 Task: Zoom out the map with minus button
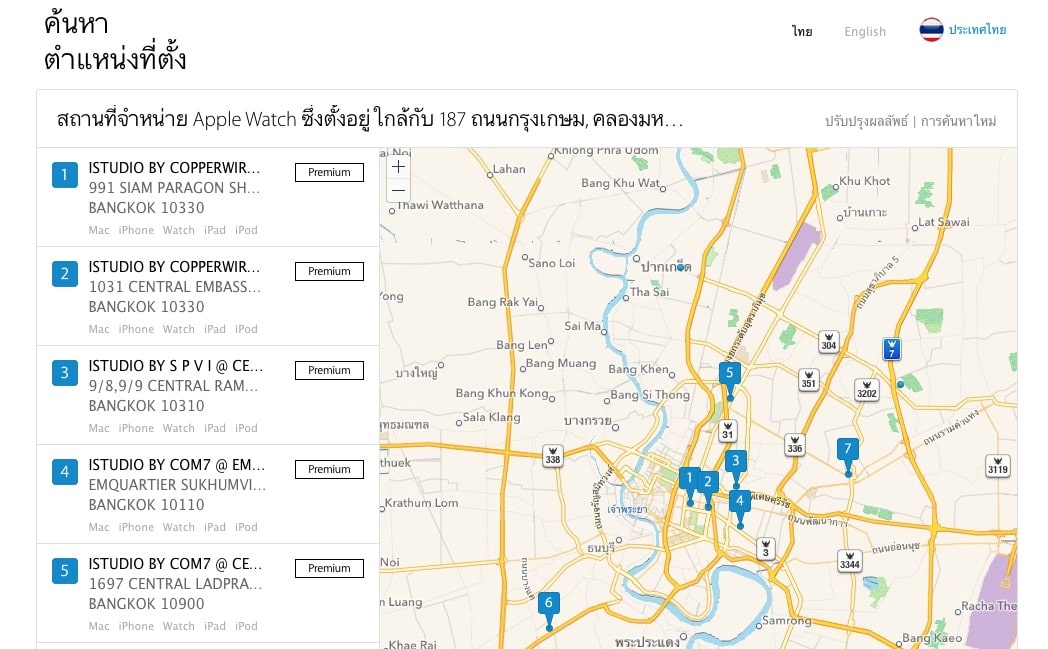tap(398, 190)
